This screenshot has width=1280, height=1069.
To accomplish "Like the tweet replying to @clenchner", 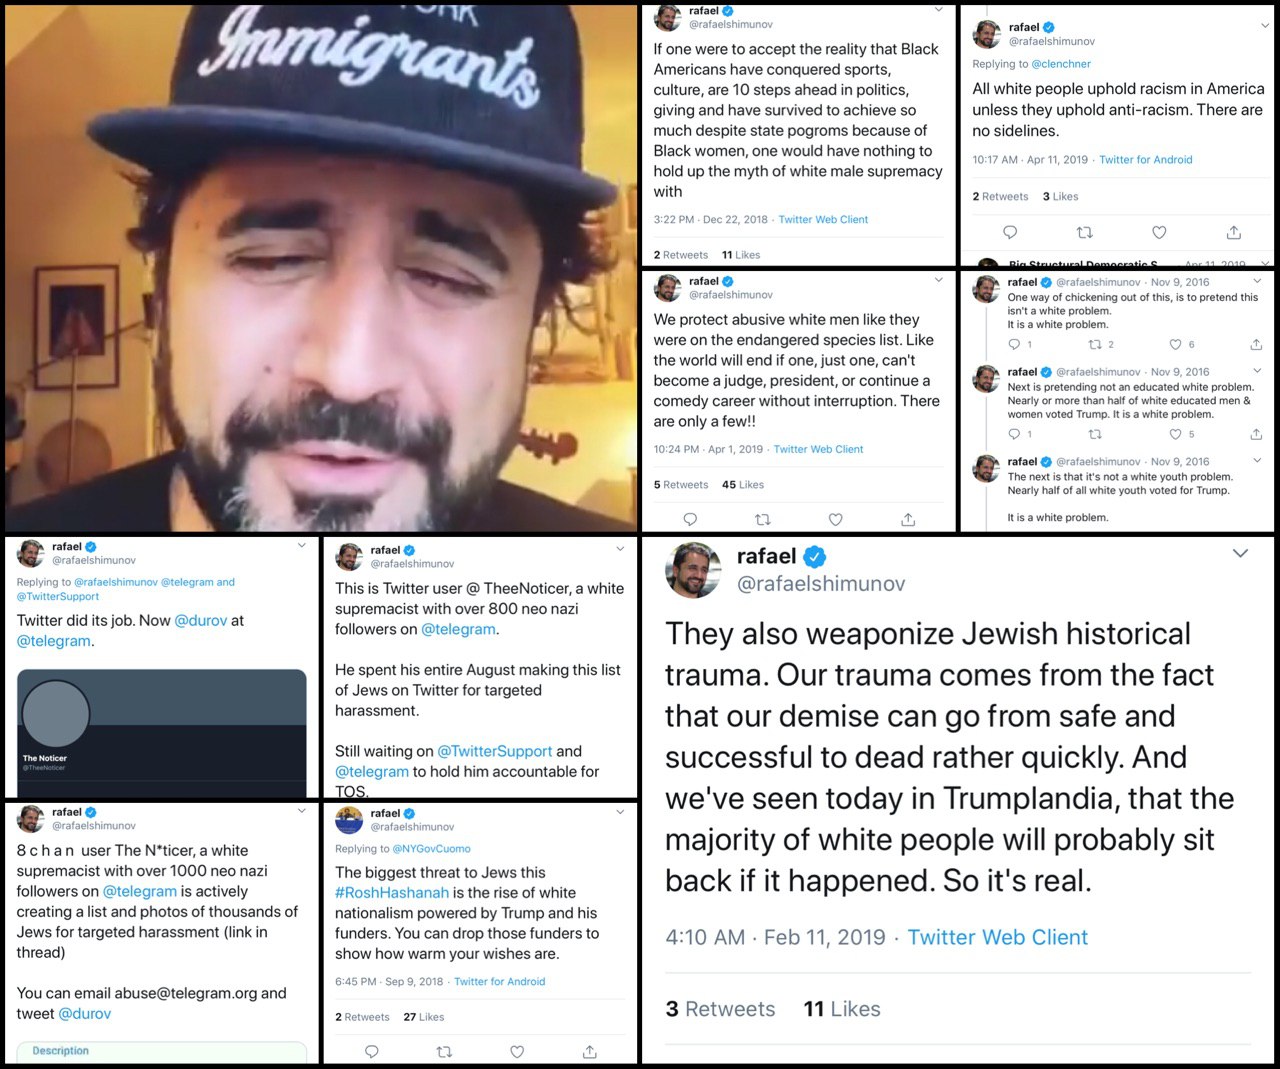I will 1159,232.
